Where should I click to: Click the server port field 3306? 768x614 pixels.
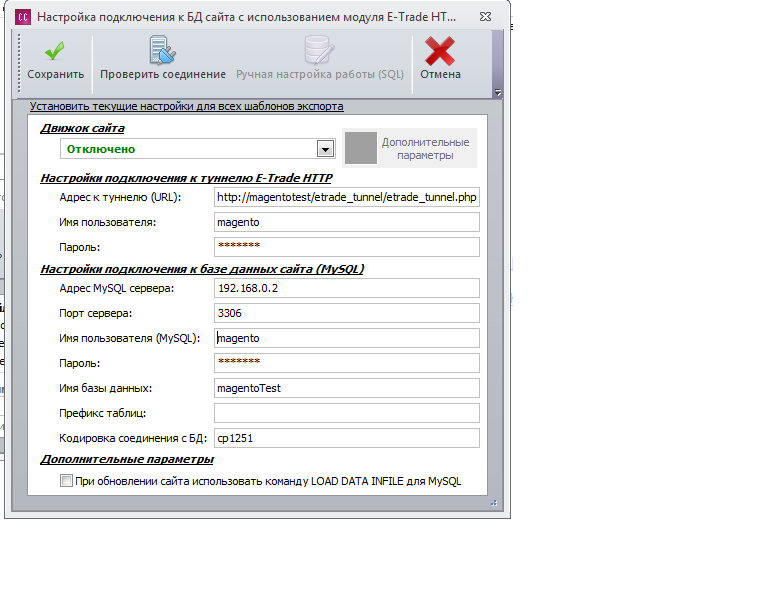(x=347, y=313)
